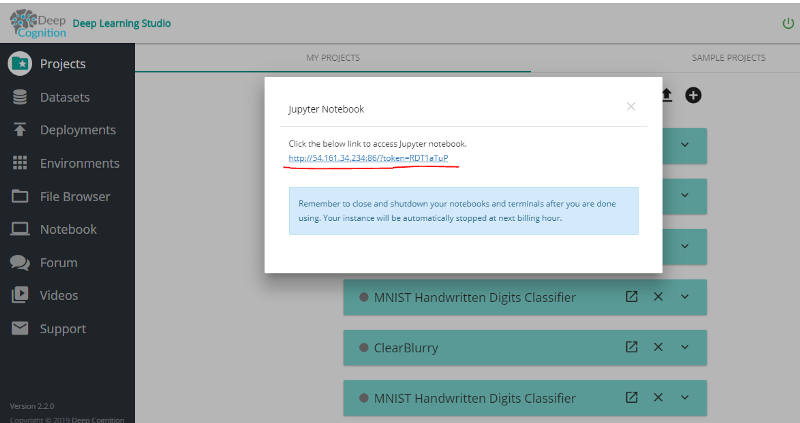Click the Jupyter Notebook dialog title
800x423 pixels.
tap(326, 109)
